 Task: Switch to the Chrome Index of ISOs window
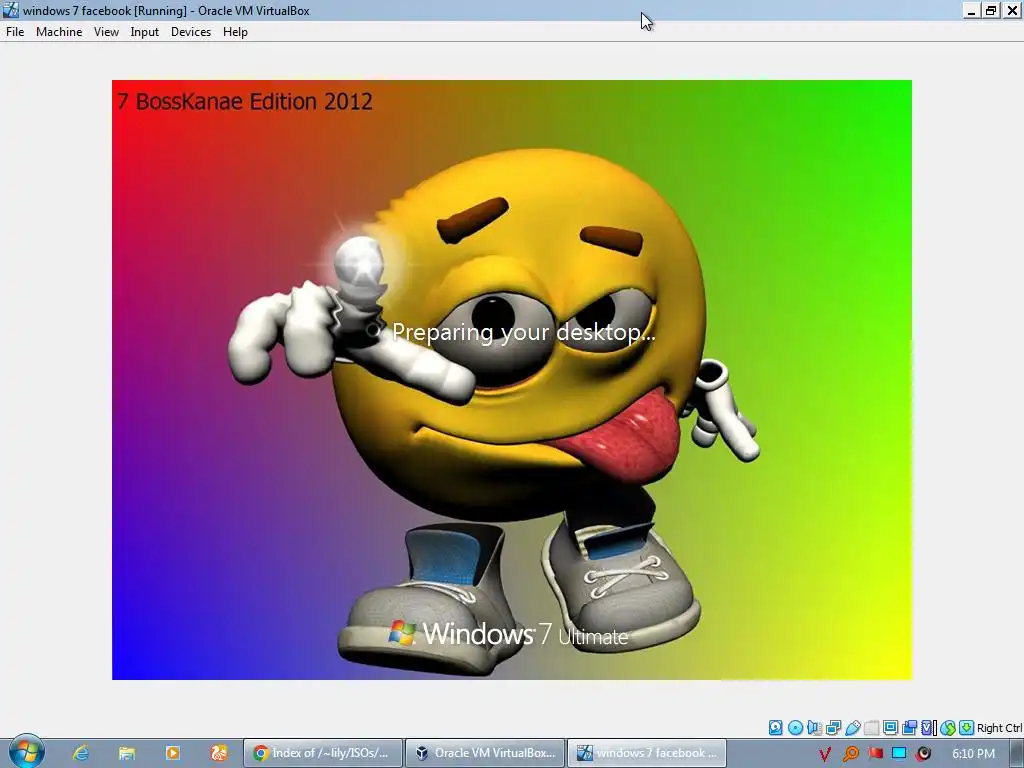tap(323, 753)
